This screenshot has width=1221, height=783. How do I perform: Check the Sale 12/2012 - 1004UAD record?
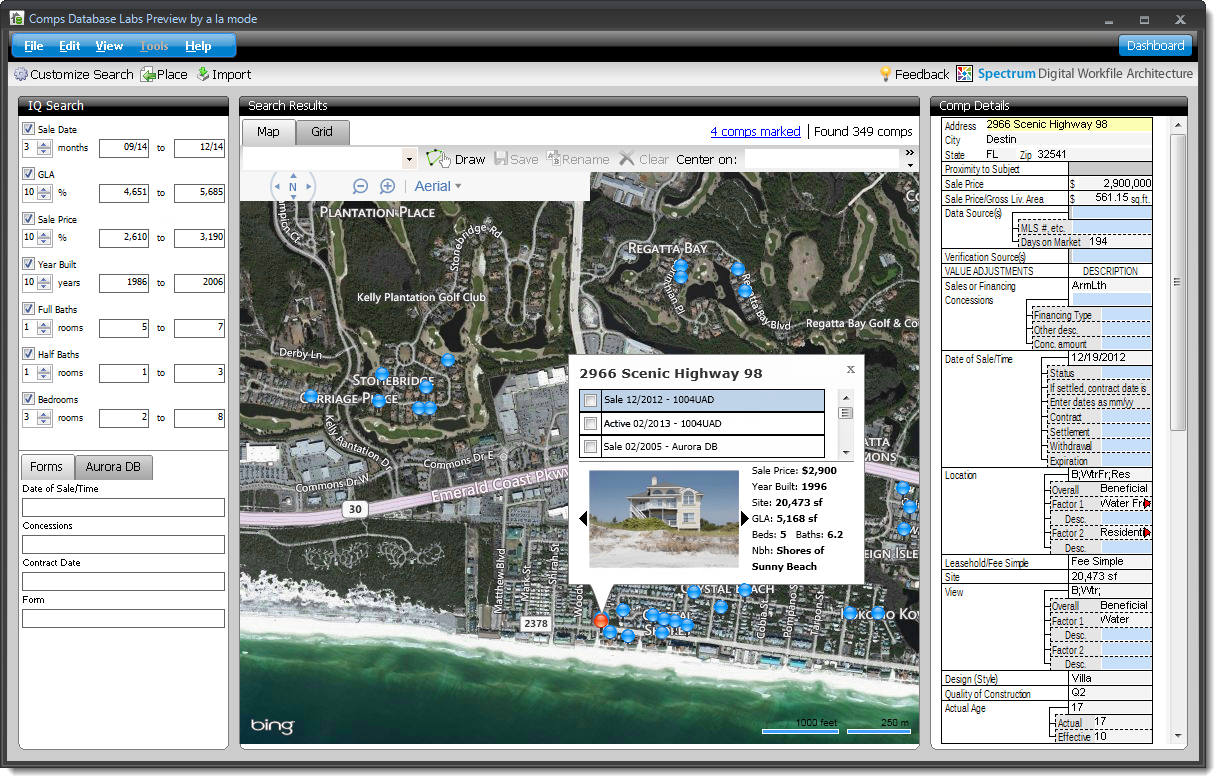pyautogui.click(x=591, y=400)
